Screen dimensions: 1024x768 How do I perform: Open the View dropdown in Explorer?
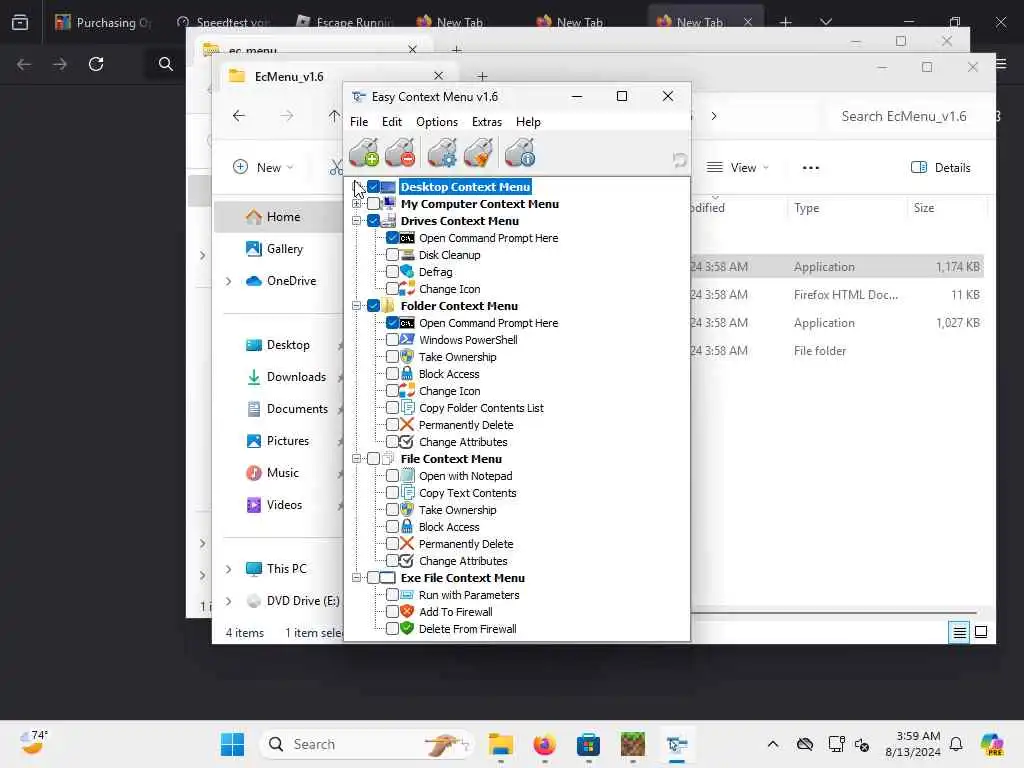click(x=738, y=168)
